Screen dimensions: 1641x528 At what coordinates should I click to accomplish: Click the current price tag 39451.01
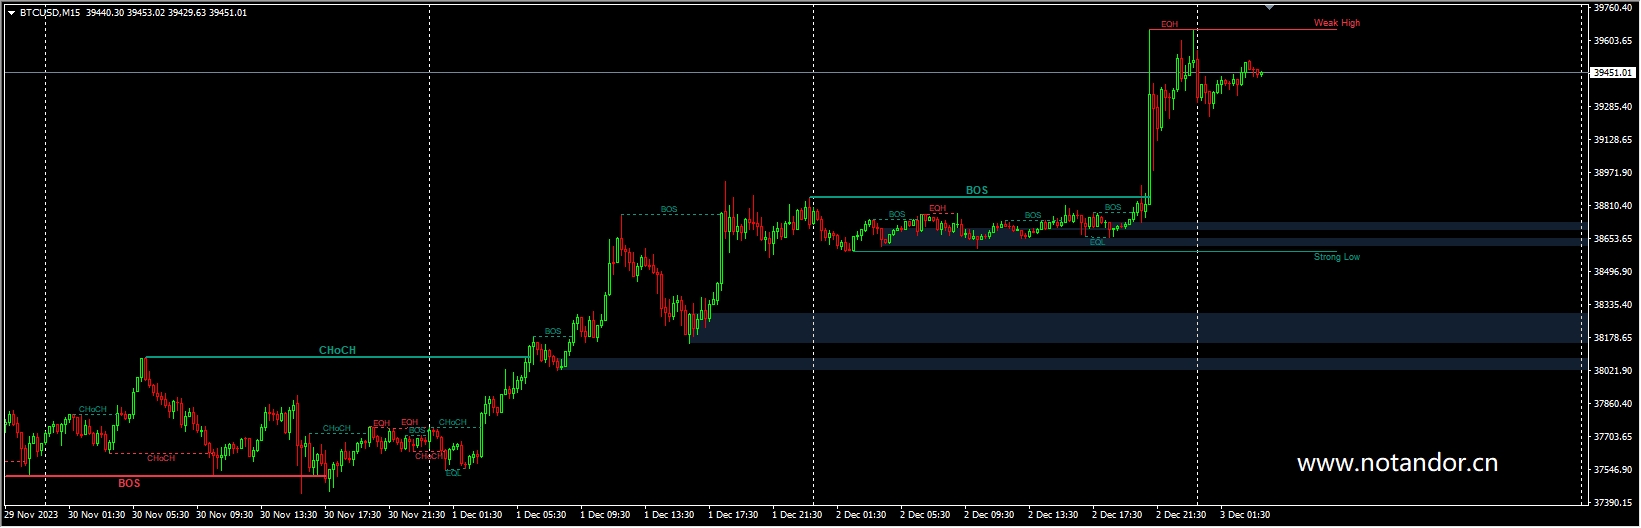1612,73
